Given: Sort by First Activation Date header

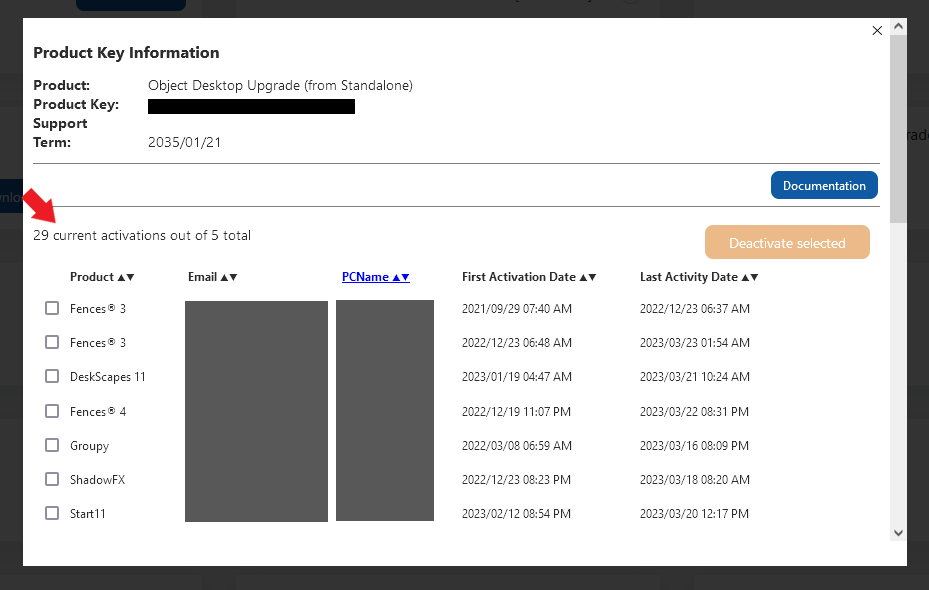Looking at the screenshot, I should tap(529, 277).
